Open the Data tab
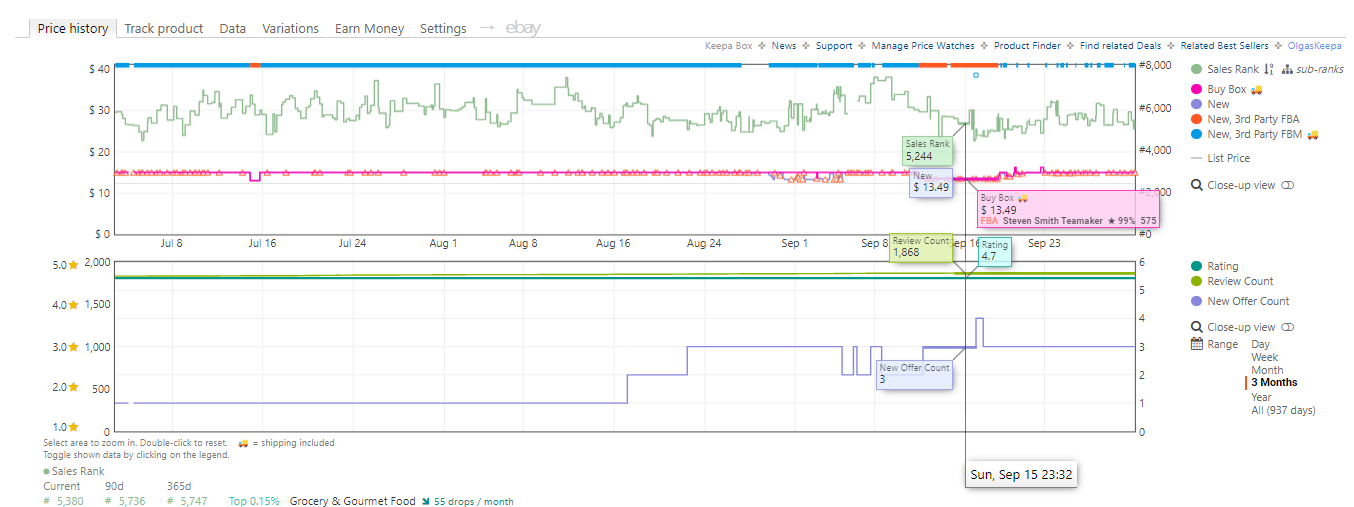1354x507 pixels. tap(233, 28)
